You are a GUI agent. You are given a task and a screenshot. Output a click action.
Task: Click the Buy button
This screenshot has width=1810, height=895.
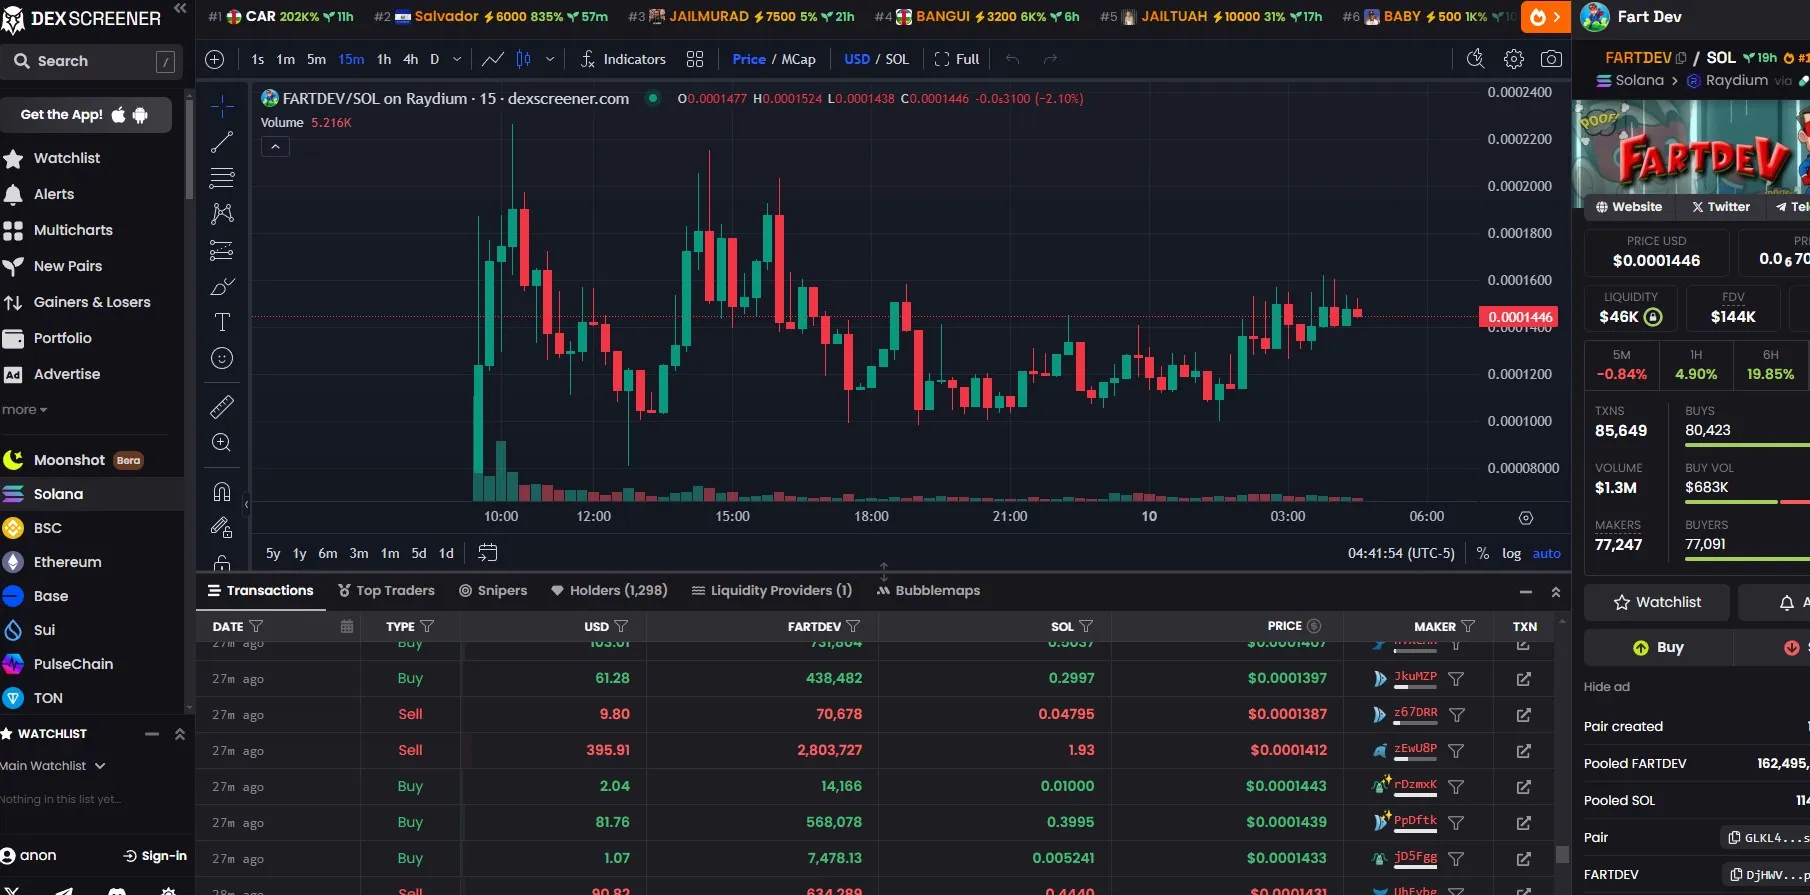pos(1658,647)
